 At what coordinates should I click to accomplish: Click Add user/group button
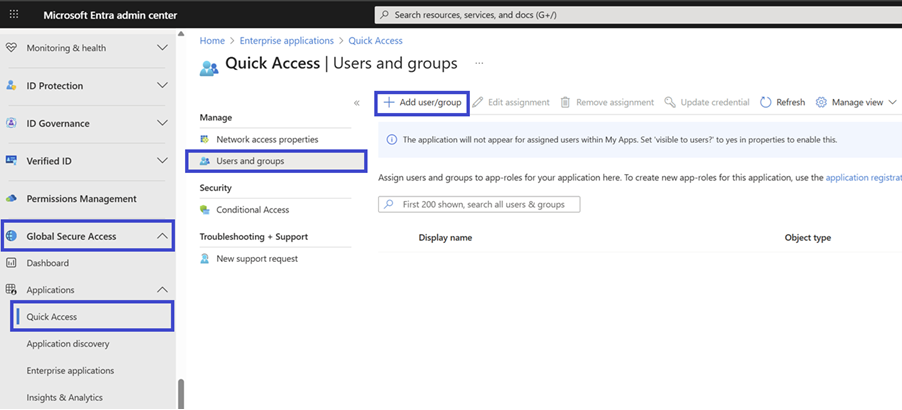pyautogui.click(x=422, y=102)
